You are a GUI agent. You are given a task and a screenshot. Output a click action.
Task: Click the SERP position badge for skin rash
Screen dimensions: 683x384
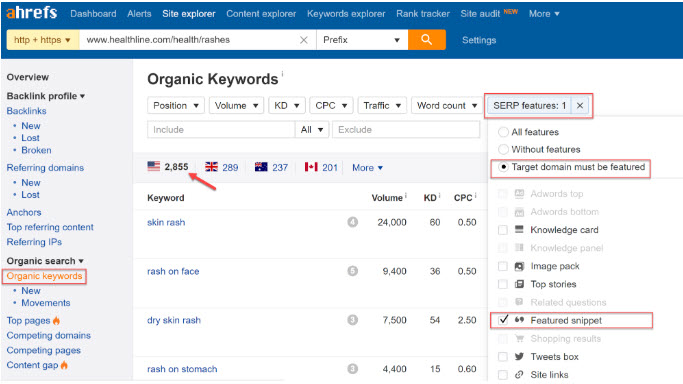(x=352, y=222)
